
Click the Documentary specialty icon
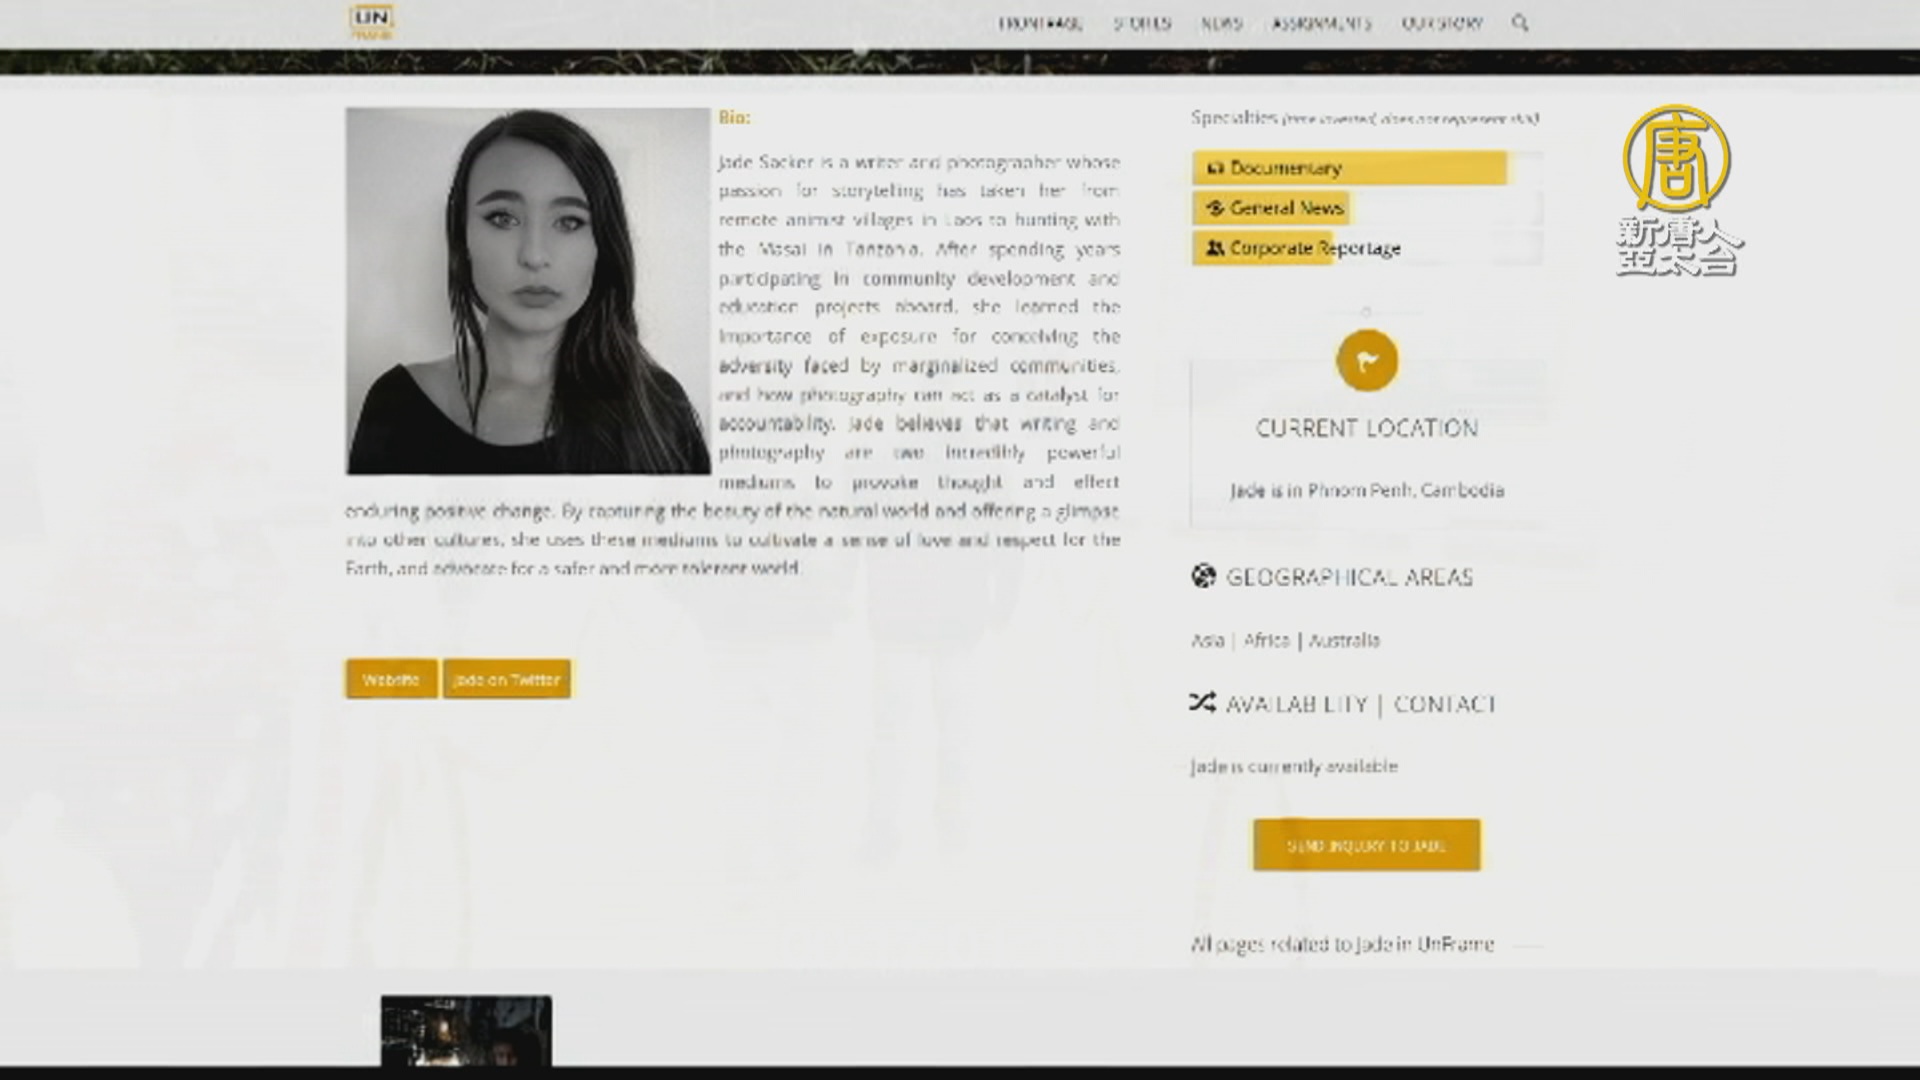point(1215,168)
